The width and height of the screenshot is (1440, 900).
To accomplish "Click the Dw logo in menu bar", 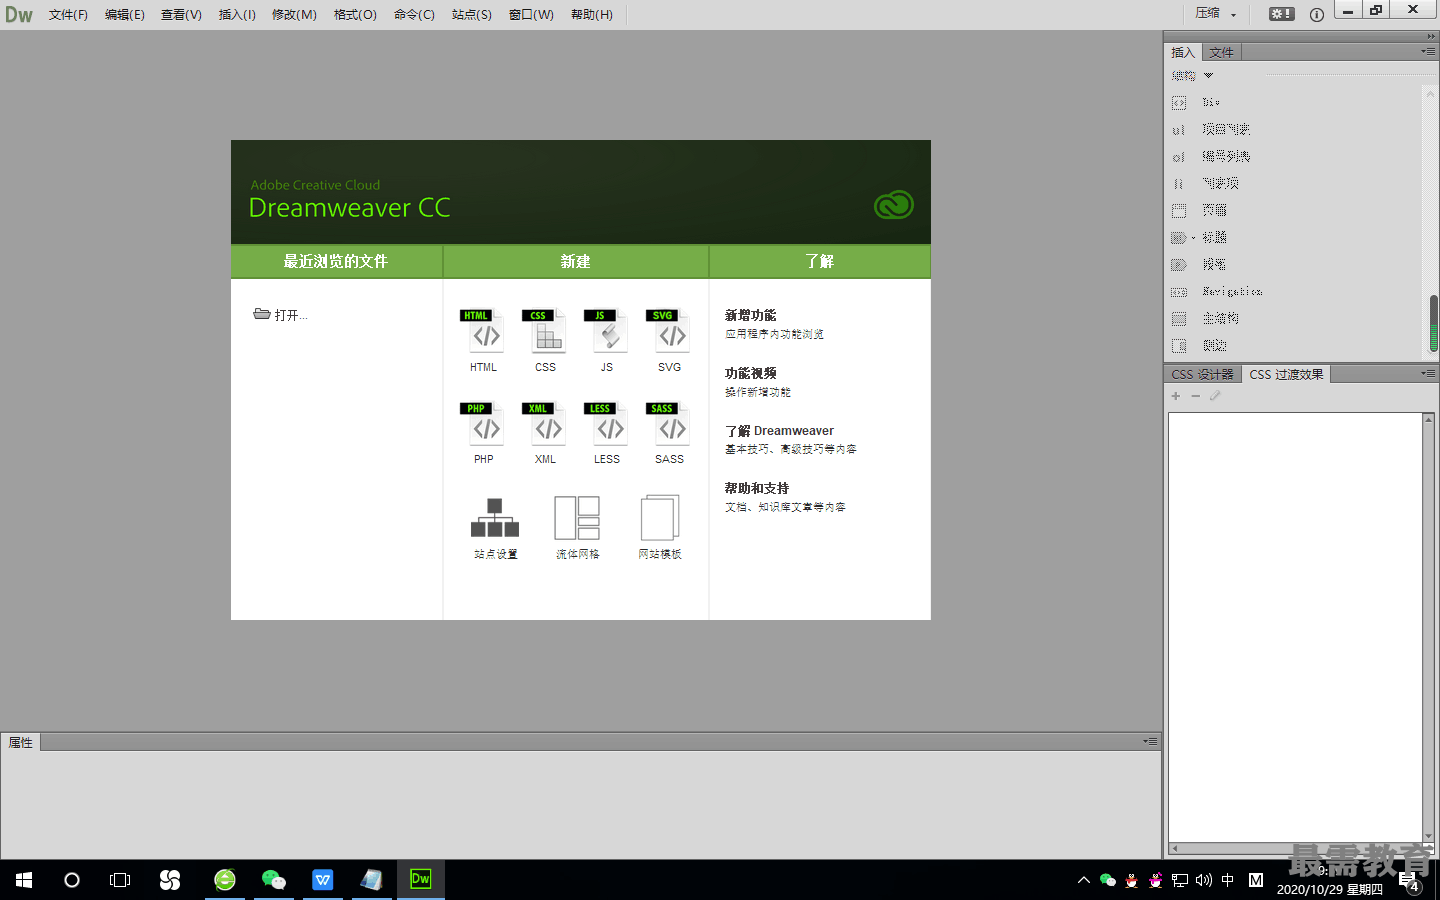I will (19, 14).
